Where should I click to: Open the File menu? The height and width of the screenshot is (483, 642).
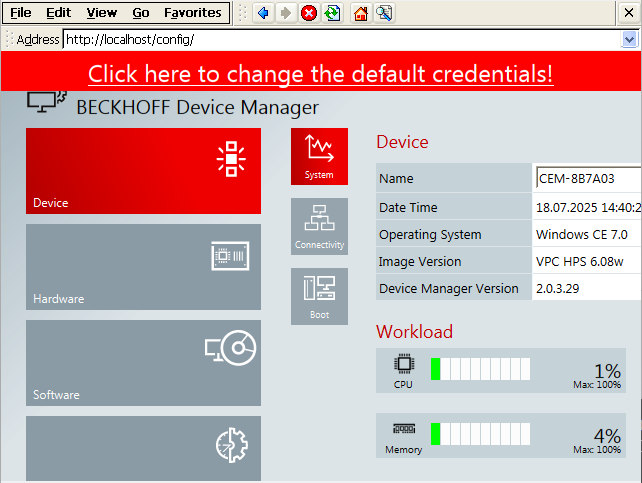20,13
